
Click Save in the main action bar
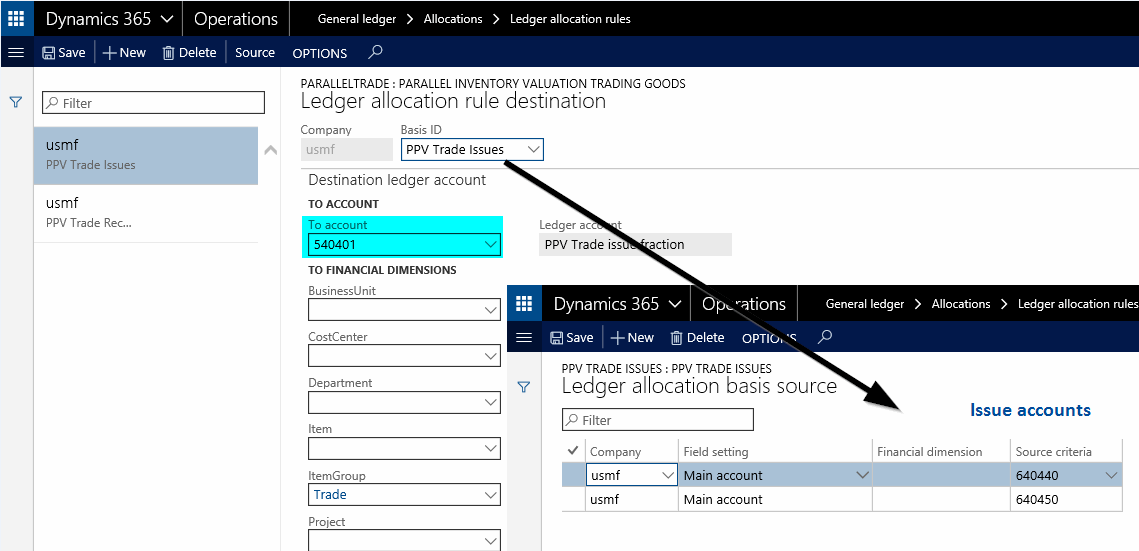tap(64, 53)
